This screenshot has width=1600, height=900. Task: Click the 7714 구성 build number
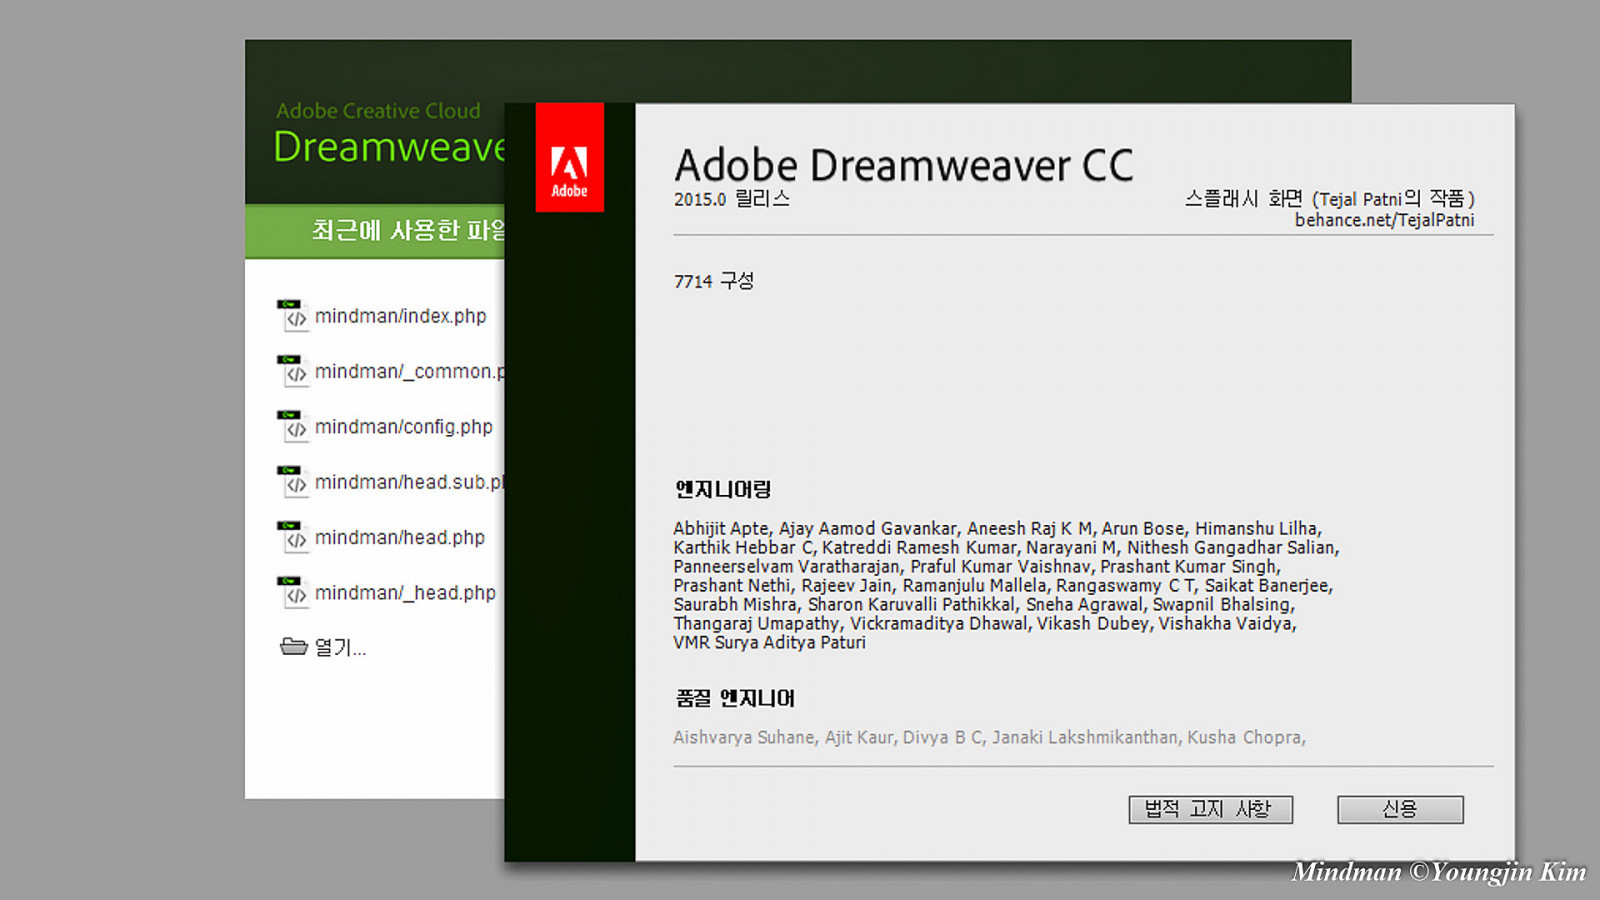point(713,281)
